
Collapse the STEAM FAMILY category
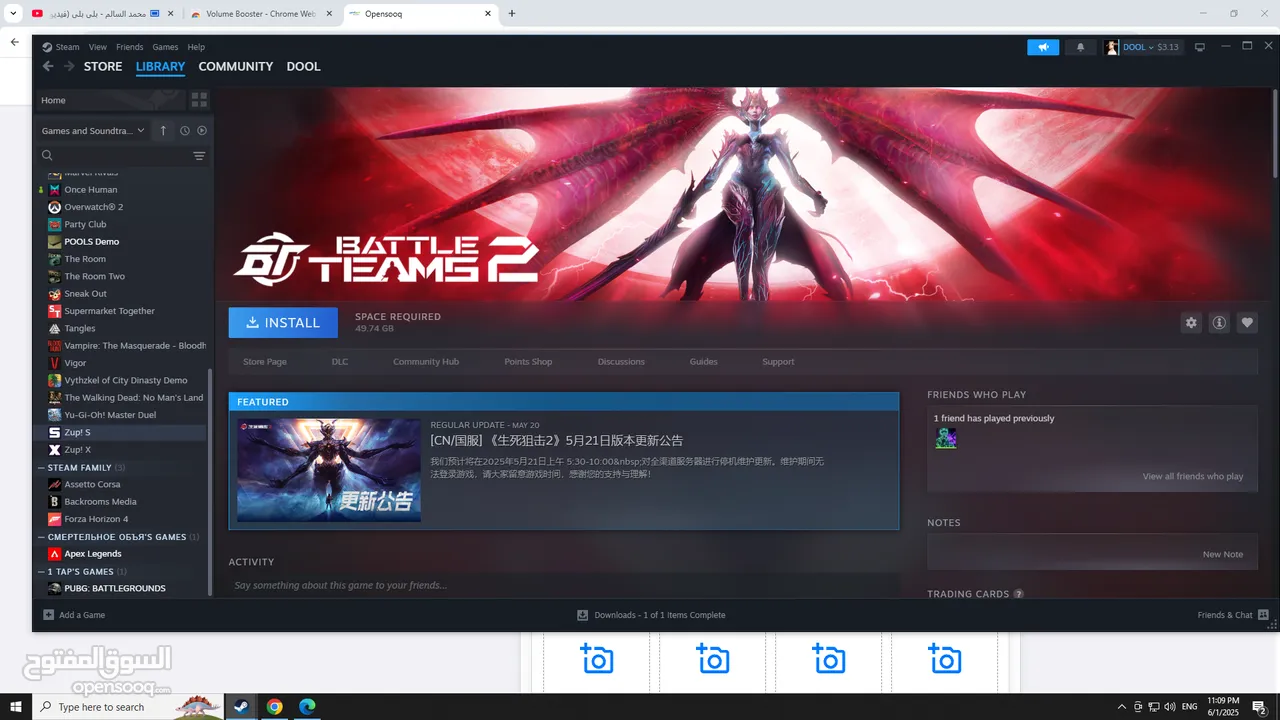coord(43,467)
